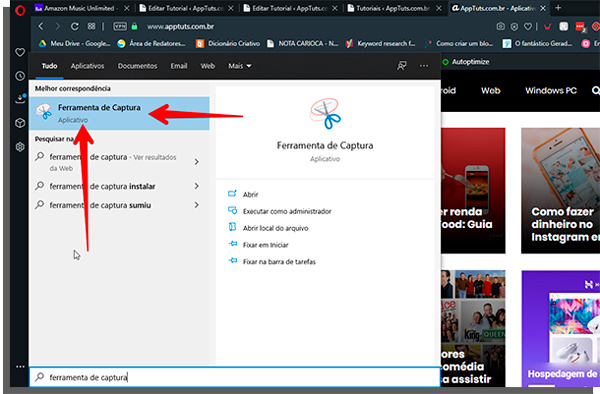This screenshot has width=600, height=394.
Task: Open the Web menu on AppTuts site
Action: click(491, 91)
